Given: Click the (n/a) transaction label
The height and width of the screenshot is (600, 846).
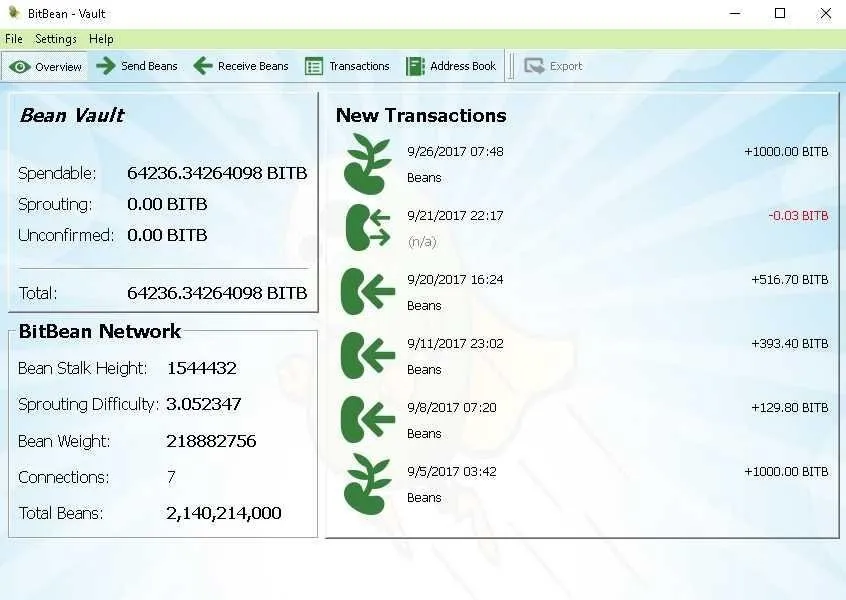Looking at the screenshot, I should [422, 242].
